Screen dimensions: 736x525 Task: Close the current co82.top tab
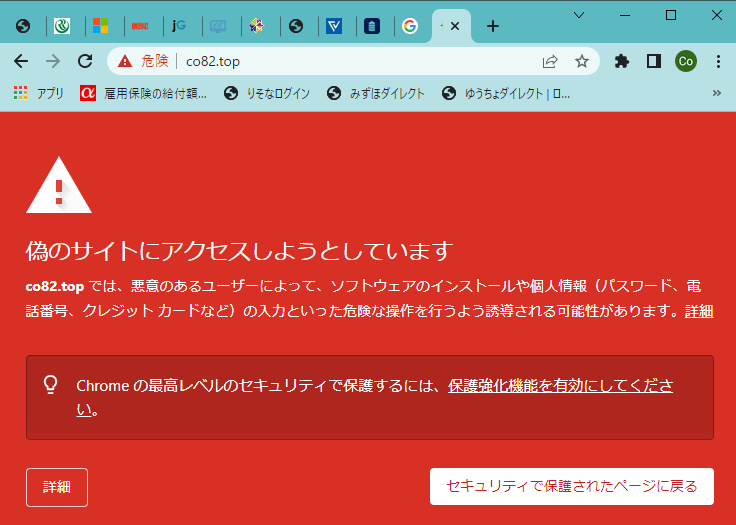454,26
